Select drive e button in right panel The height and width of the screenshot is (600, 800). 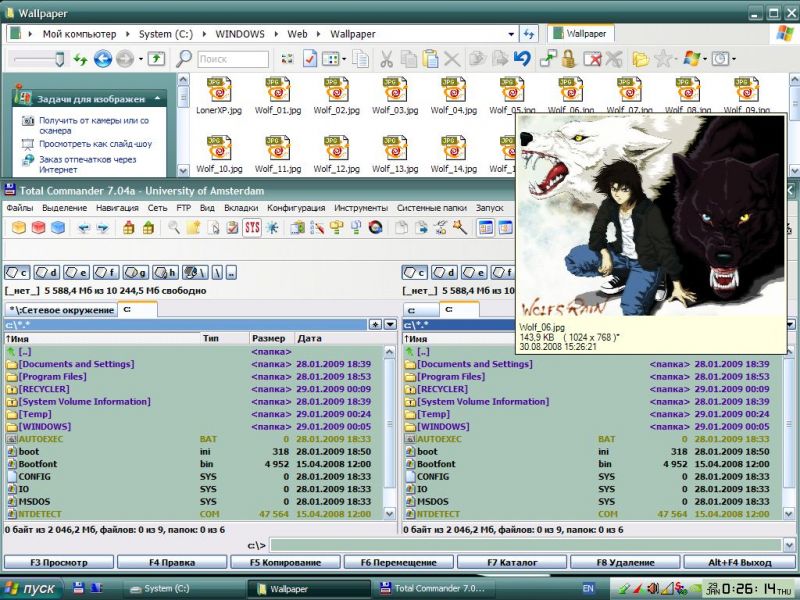[476, 272]
